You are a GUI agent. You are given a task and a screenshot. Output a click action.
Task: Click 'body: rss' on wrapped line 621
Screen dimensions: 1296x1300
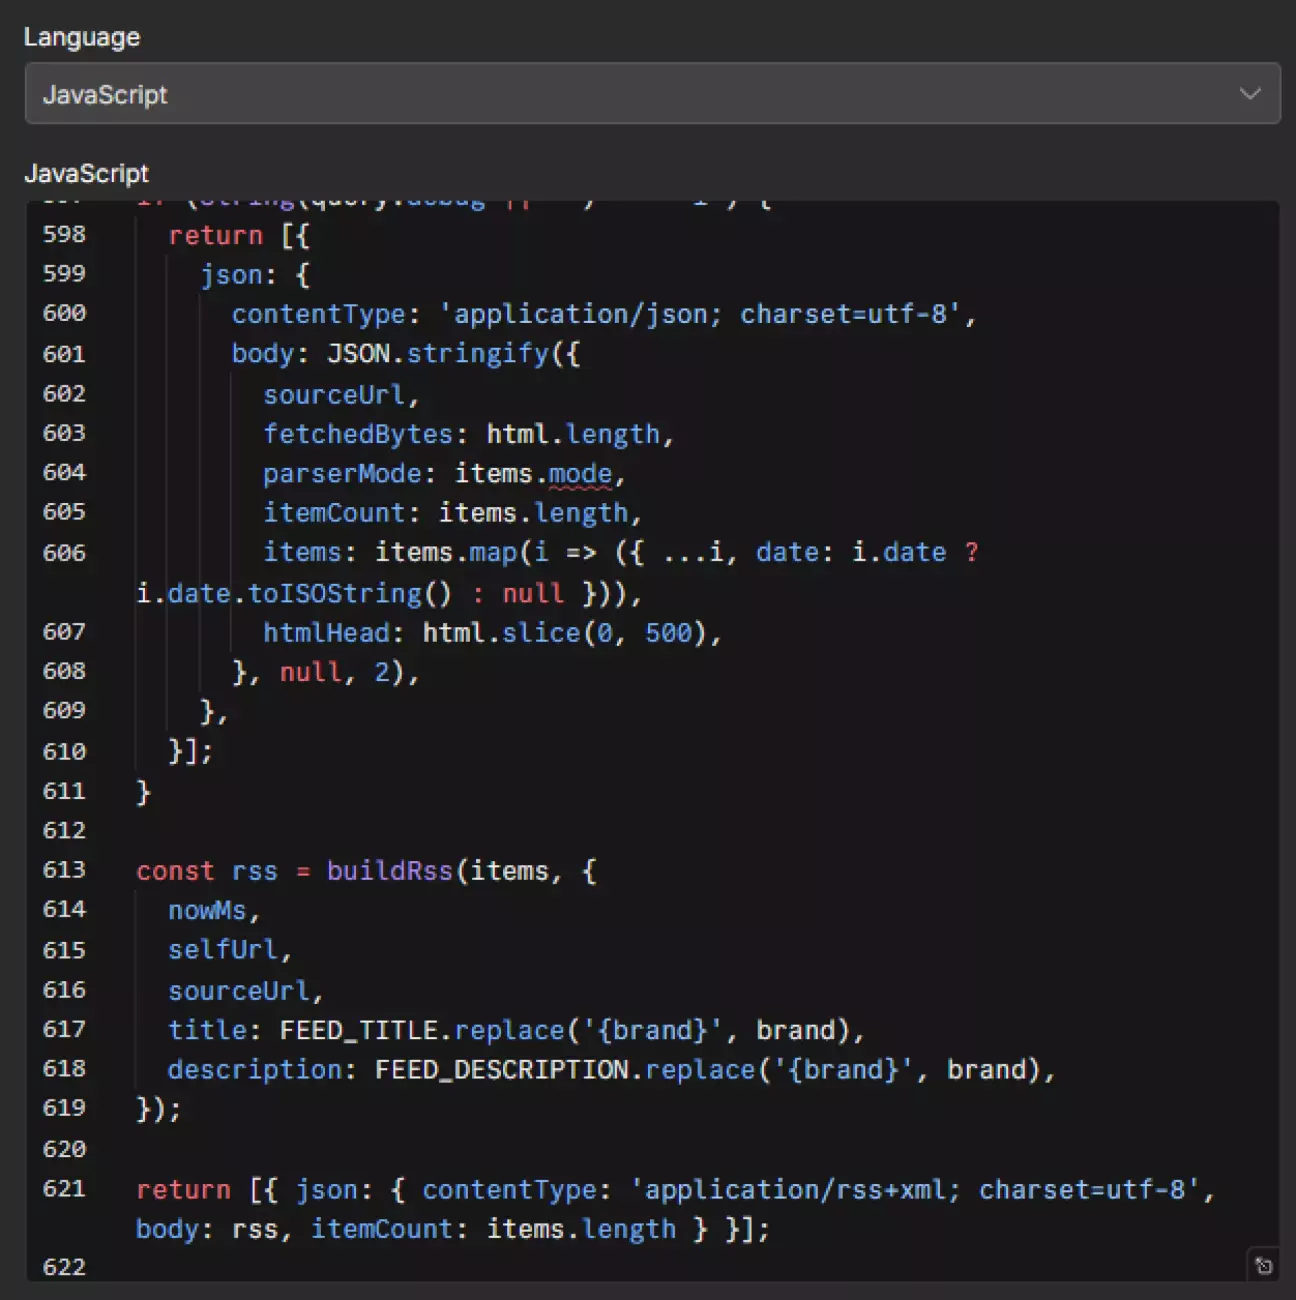[206, 1229]
